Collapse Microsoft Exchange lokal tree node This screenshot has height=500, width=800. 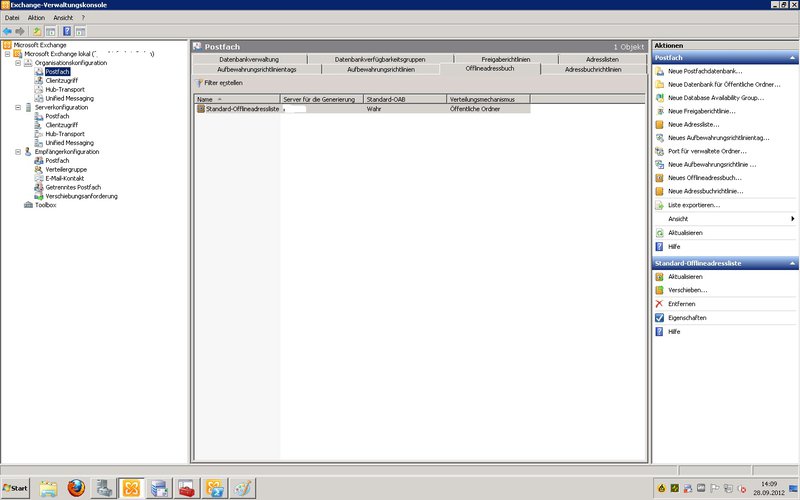pyautogui.click(x=7, y=54)
